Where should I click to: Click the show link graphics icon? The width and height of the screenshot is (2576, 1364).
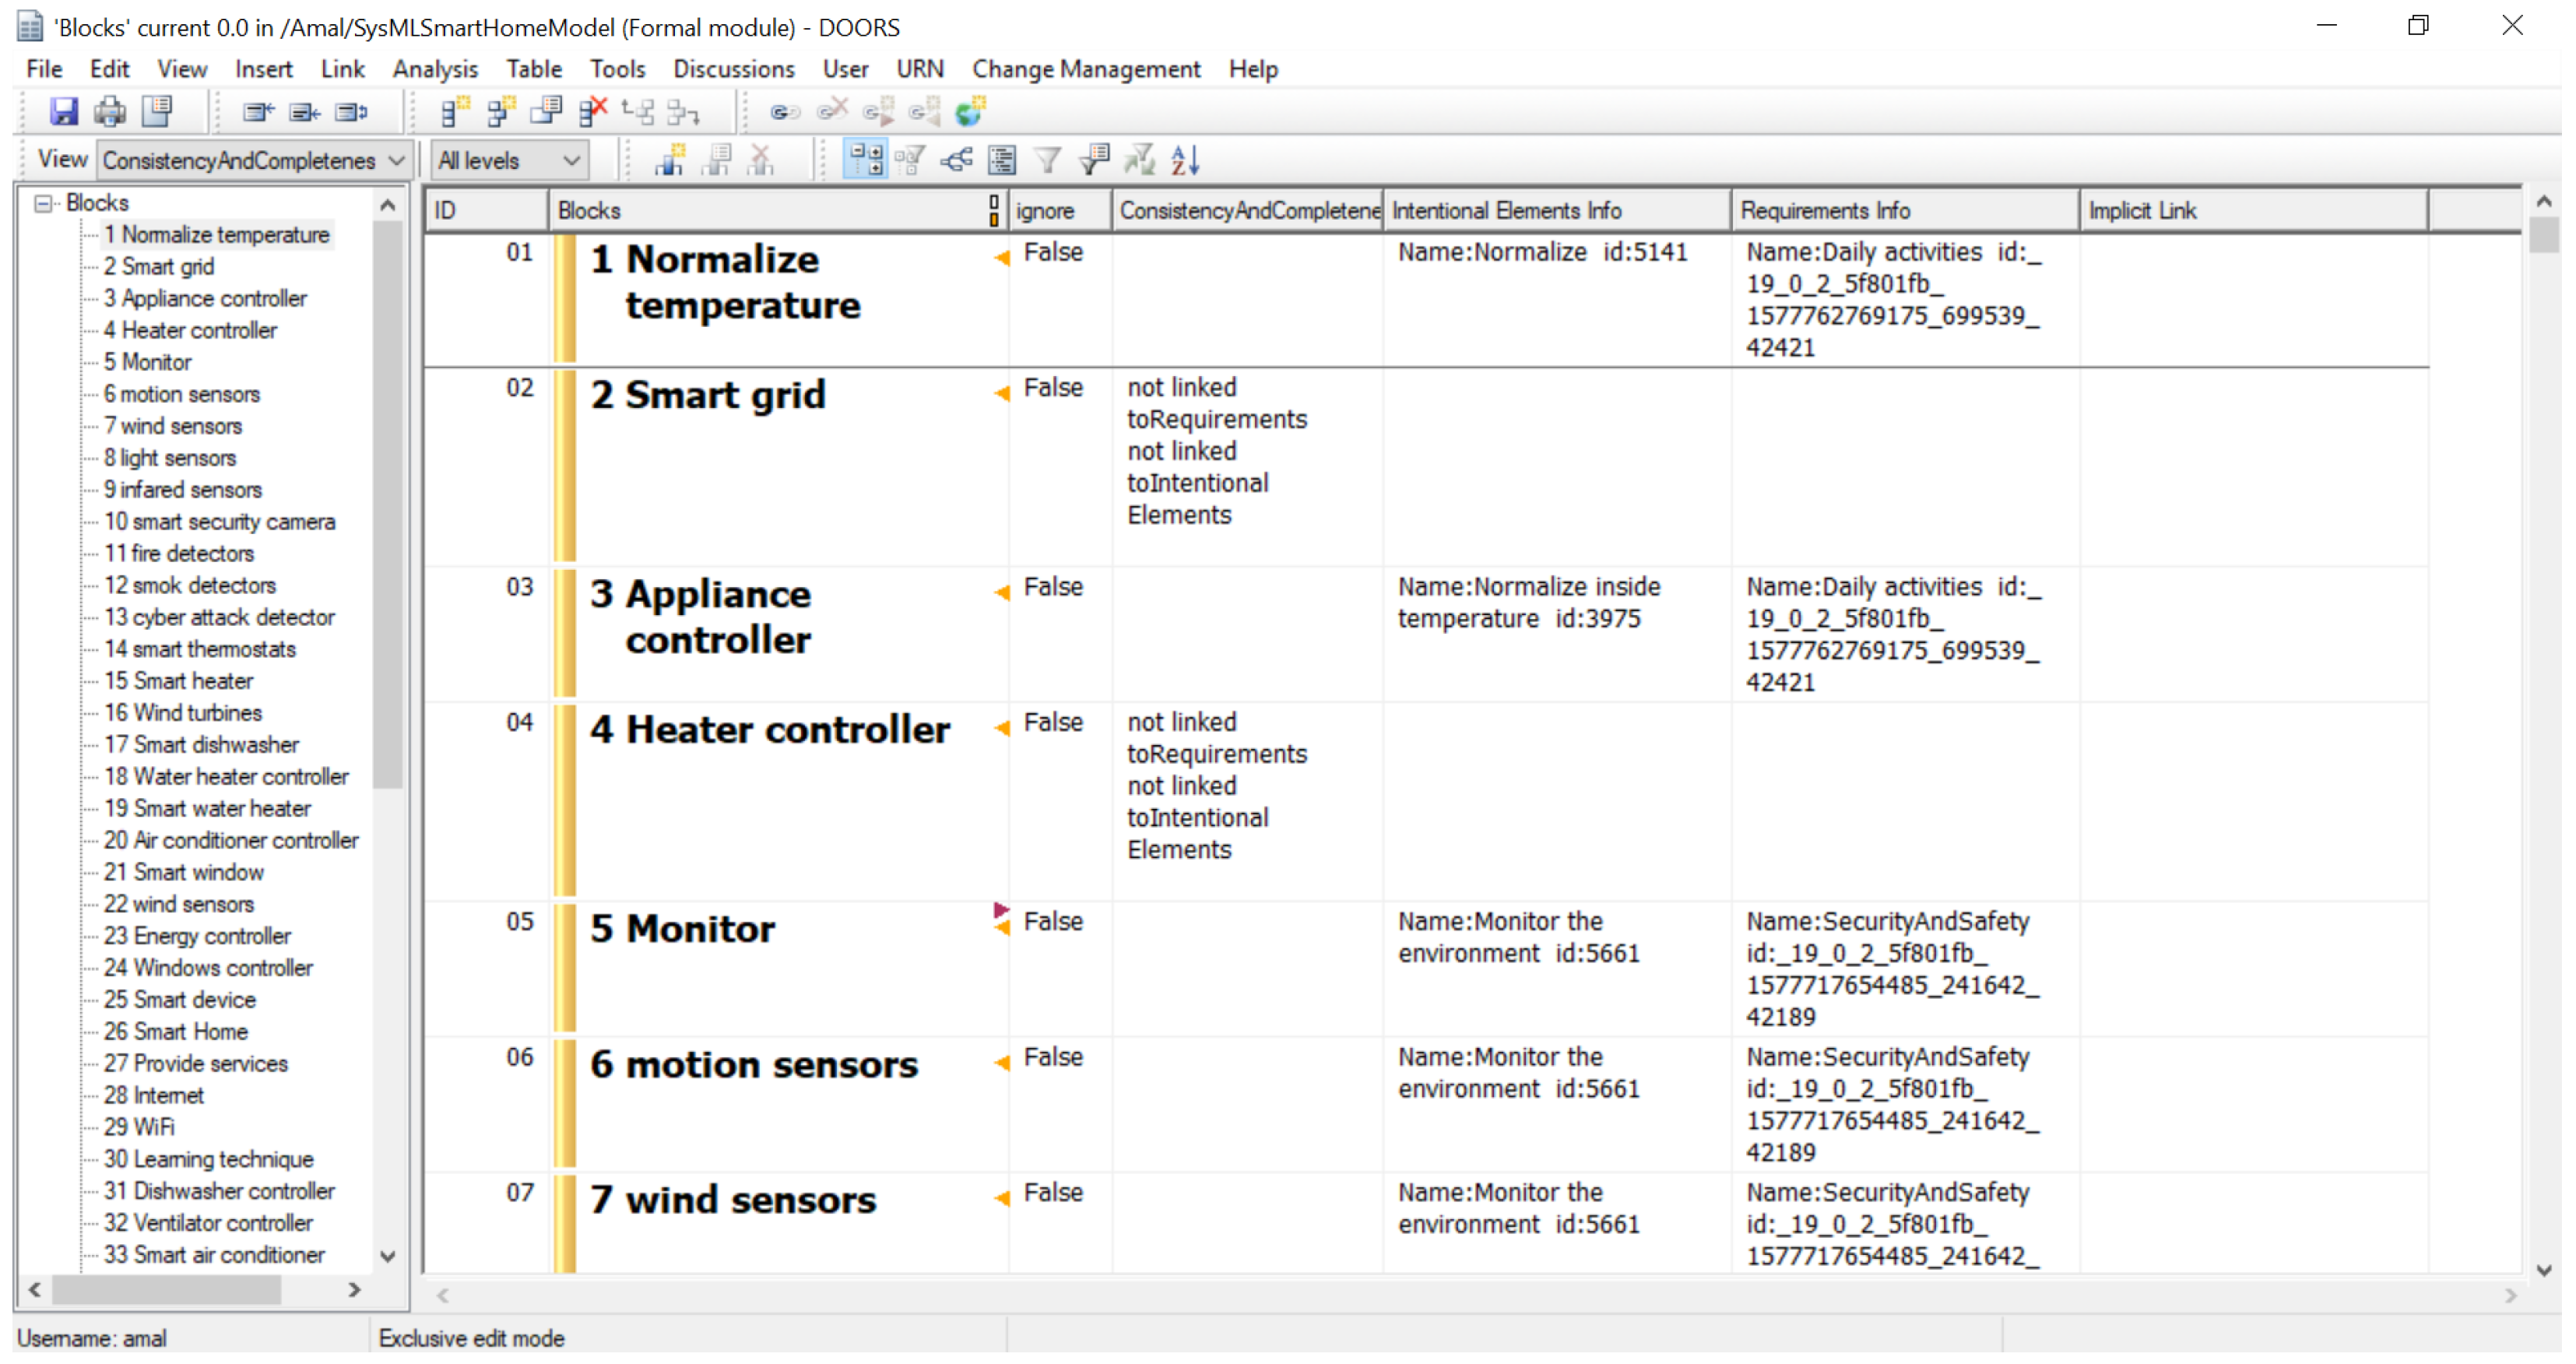click(956, 160)
